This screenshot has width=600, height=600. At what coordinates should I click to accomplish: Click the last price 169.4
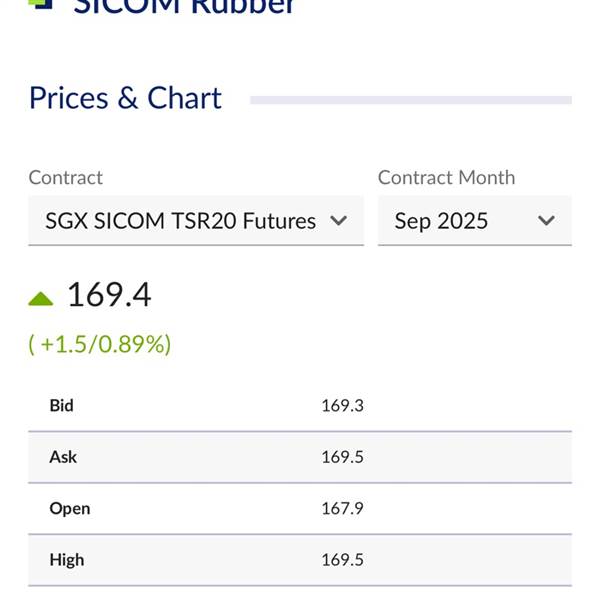pyautogui.click(x=109, y=295)
